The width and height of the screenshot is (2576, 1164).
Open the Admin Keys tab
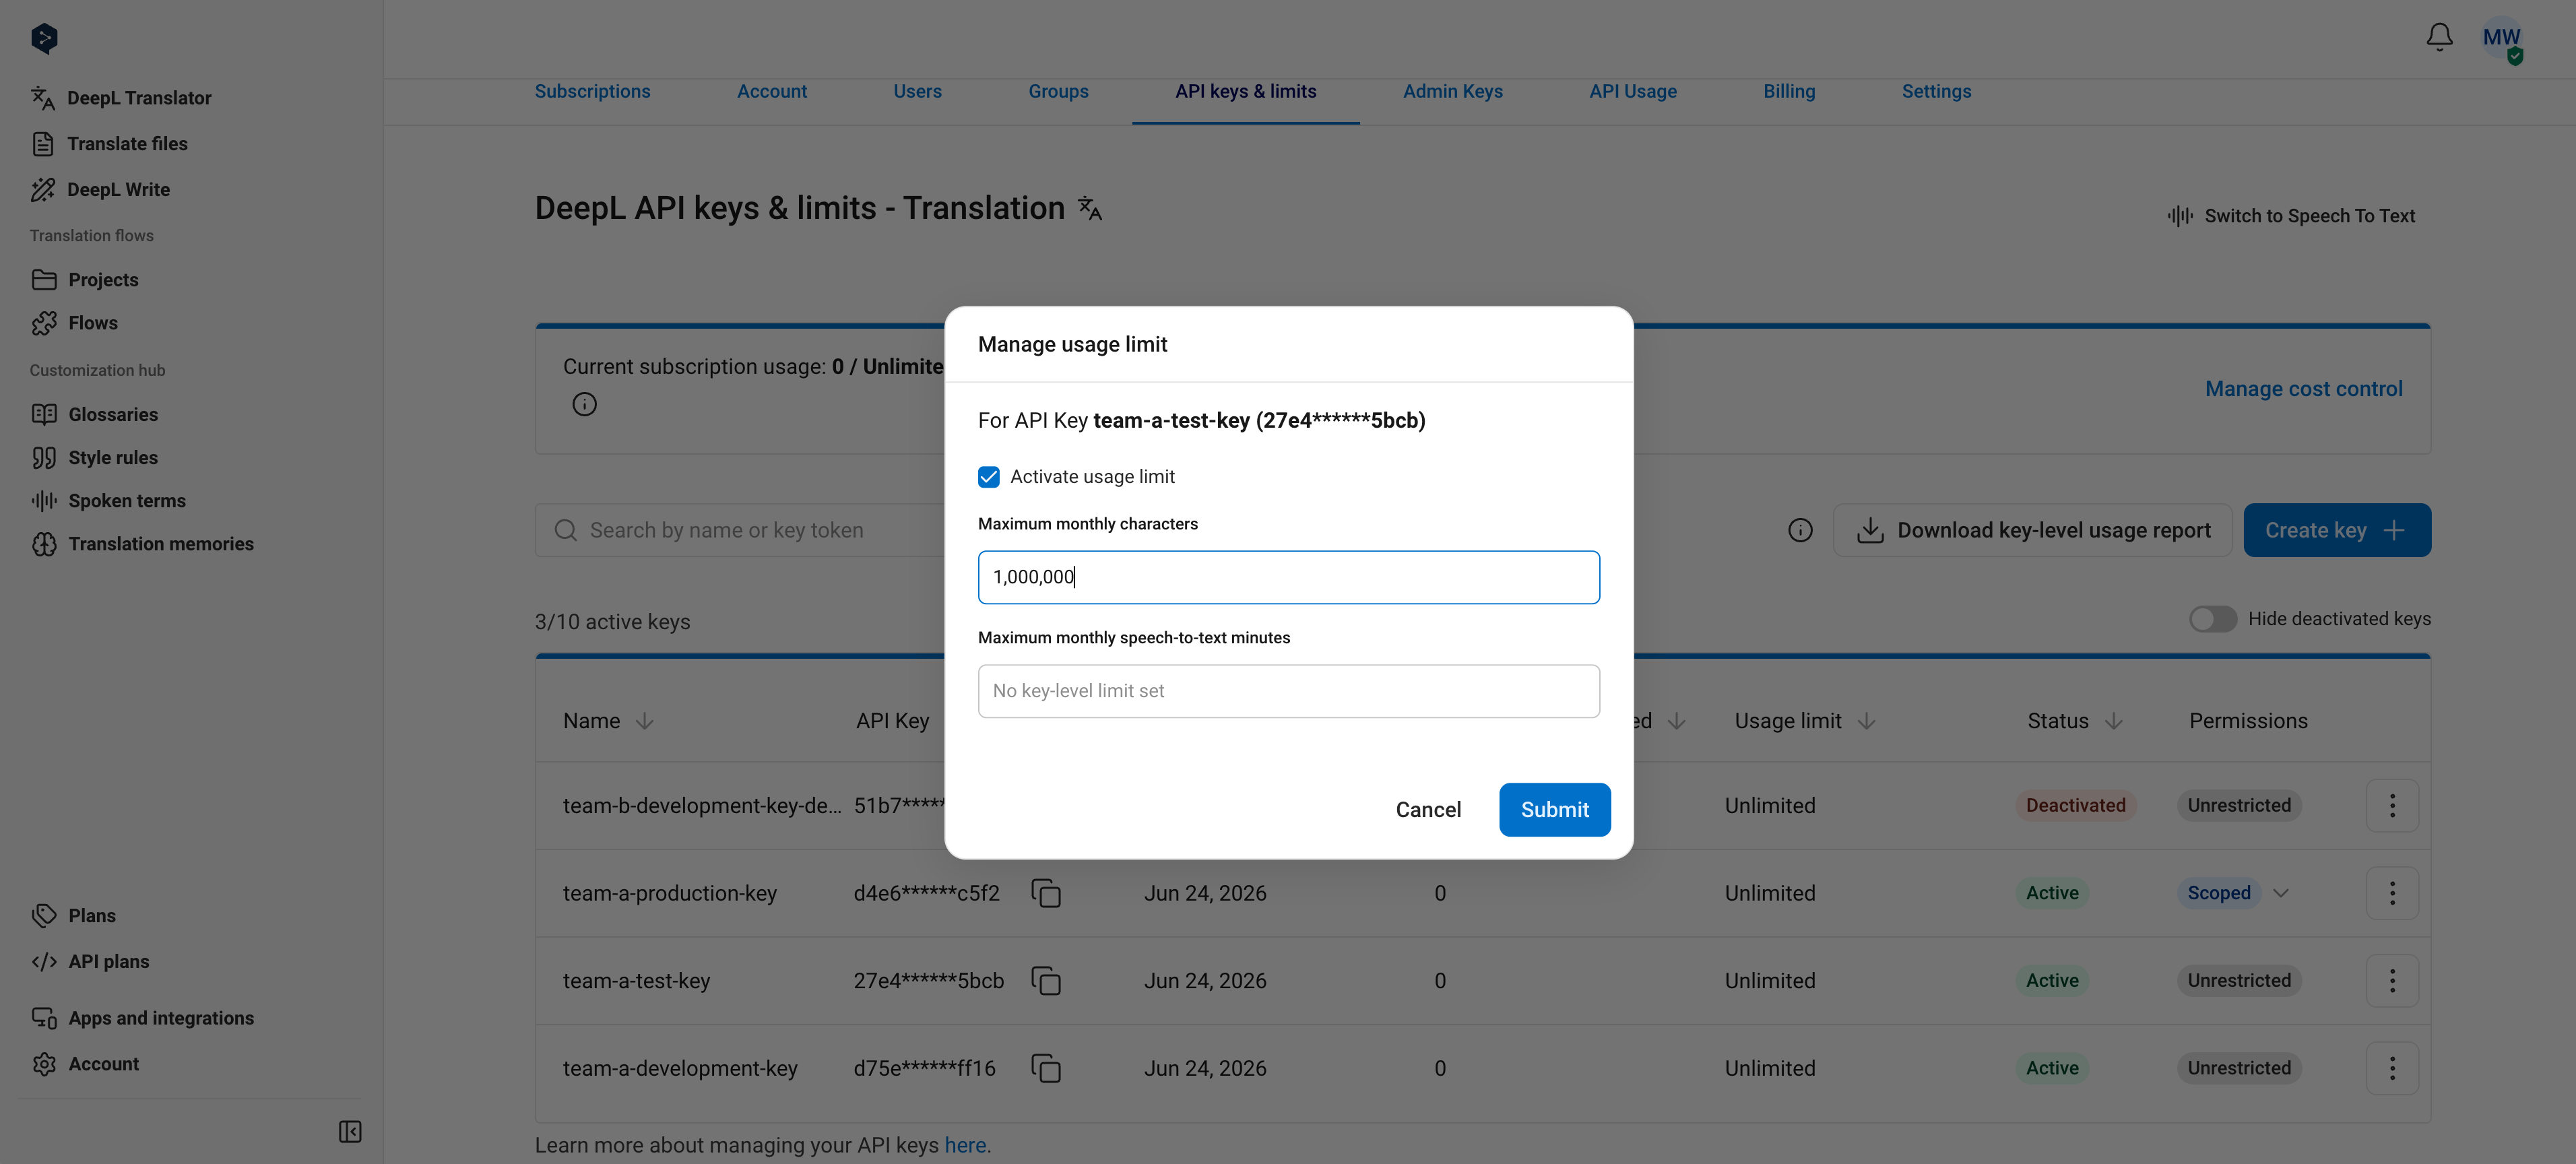tap(1452, 91)
